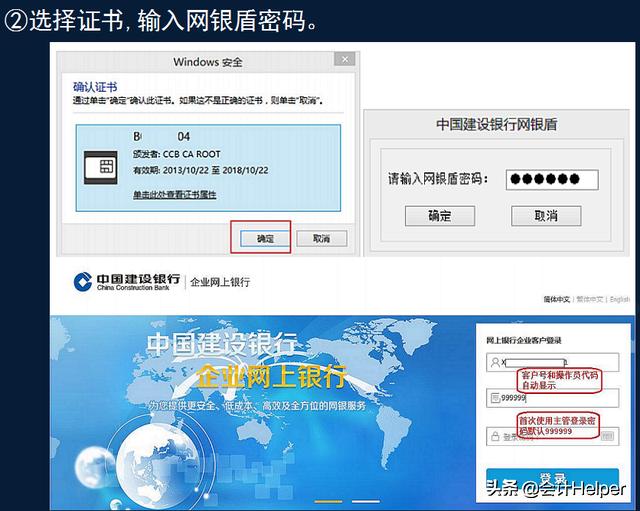Click the 企业网上银行 header text
Image resolution: width=640 pixels, height=511 pixels.
coord(220,282)
